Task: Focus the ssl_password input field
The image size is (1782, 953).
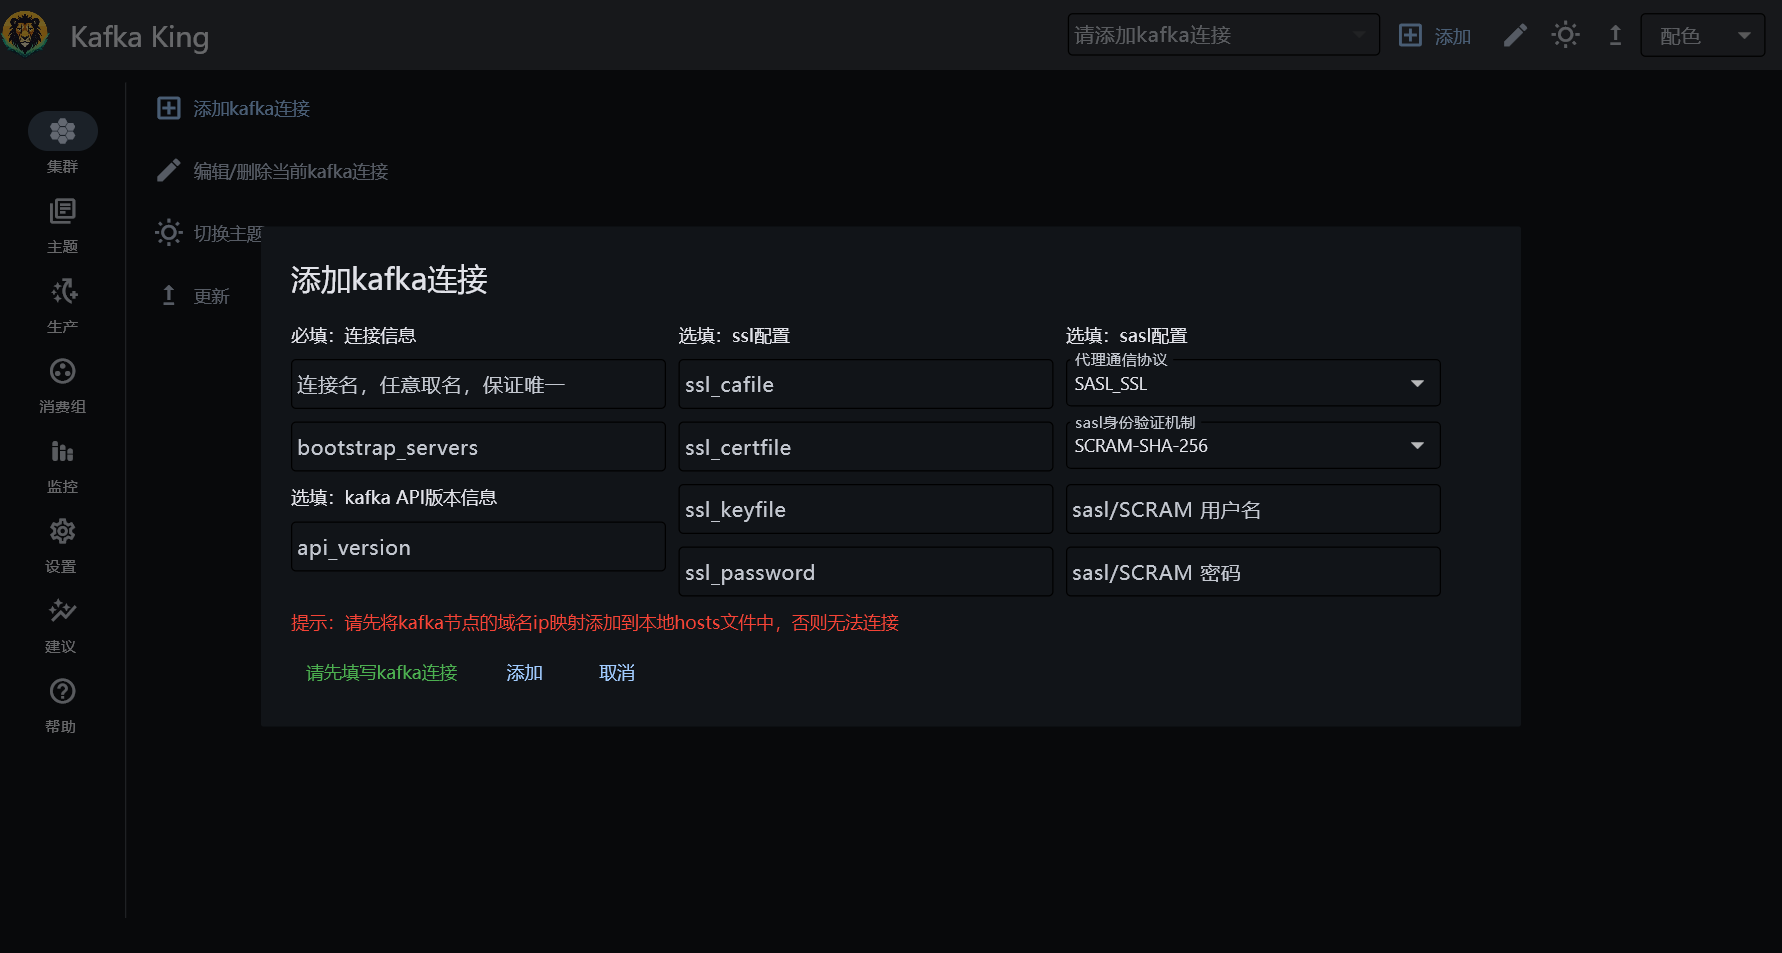Action: pyautogui.click(x=865, y=572)
